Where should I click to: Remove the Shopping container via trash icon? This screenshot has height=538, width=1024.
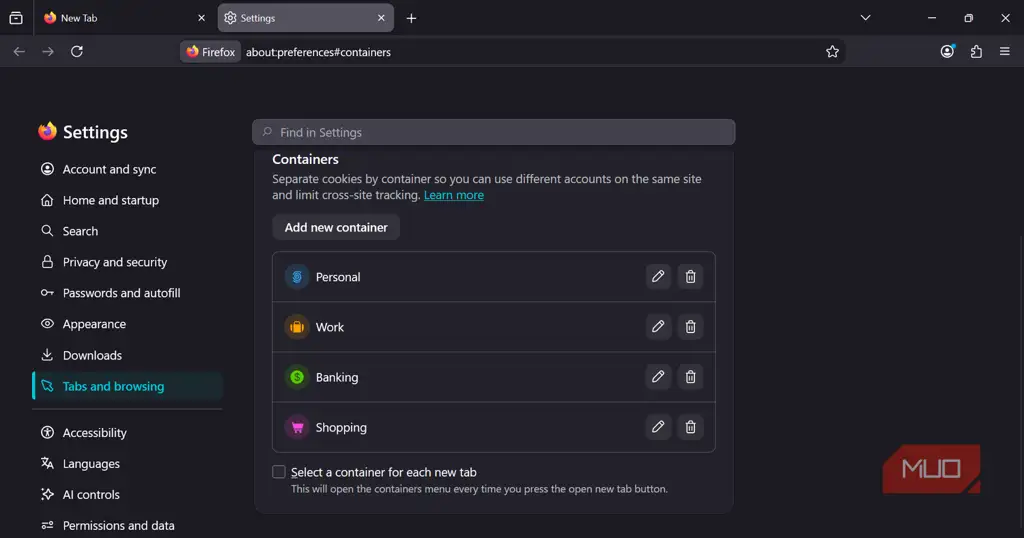[690, 427]
